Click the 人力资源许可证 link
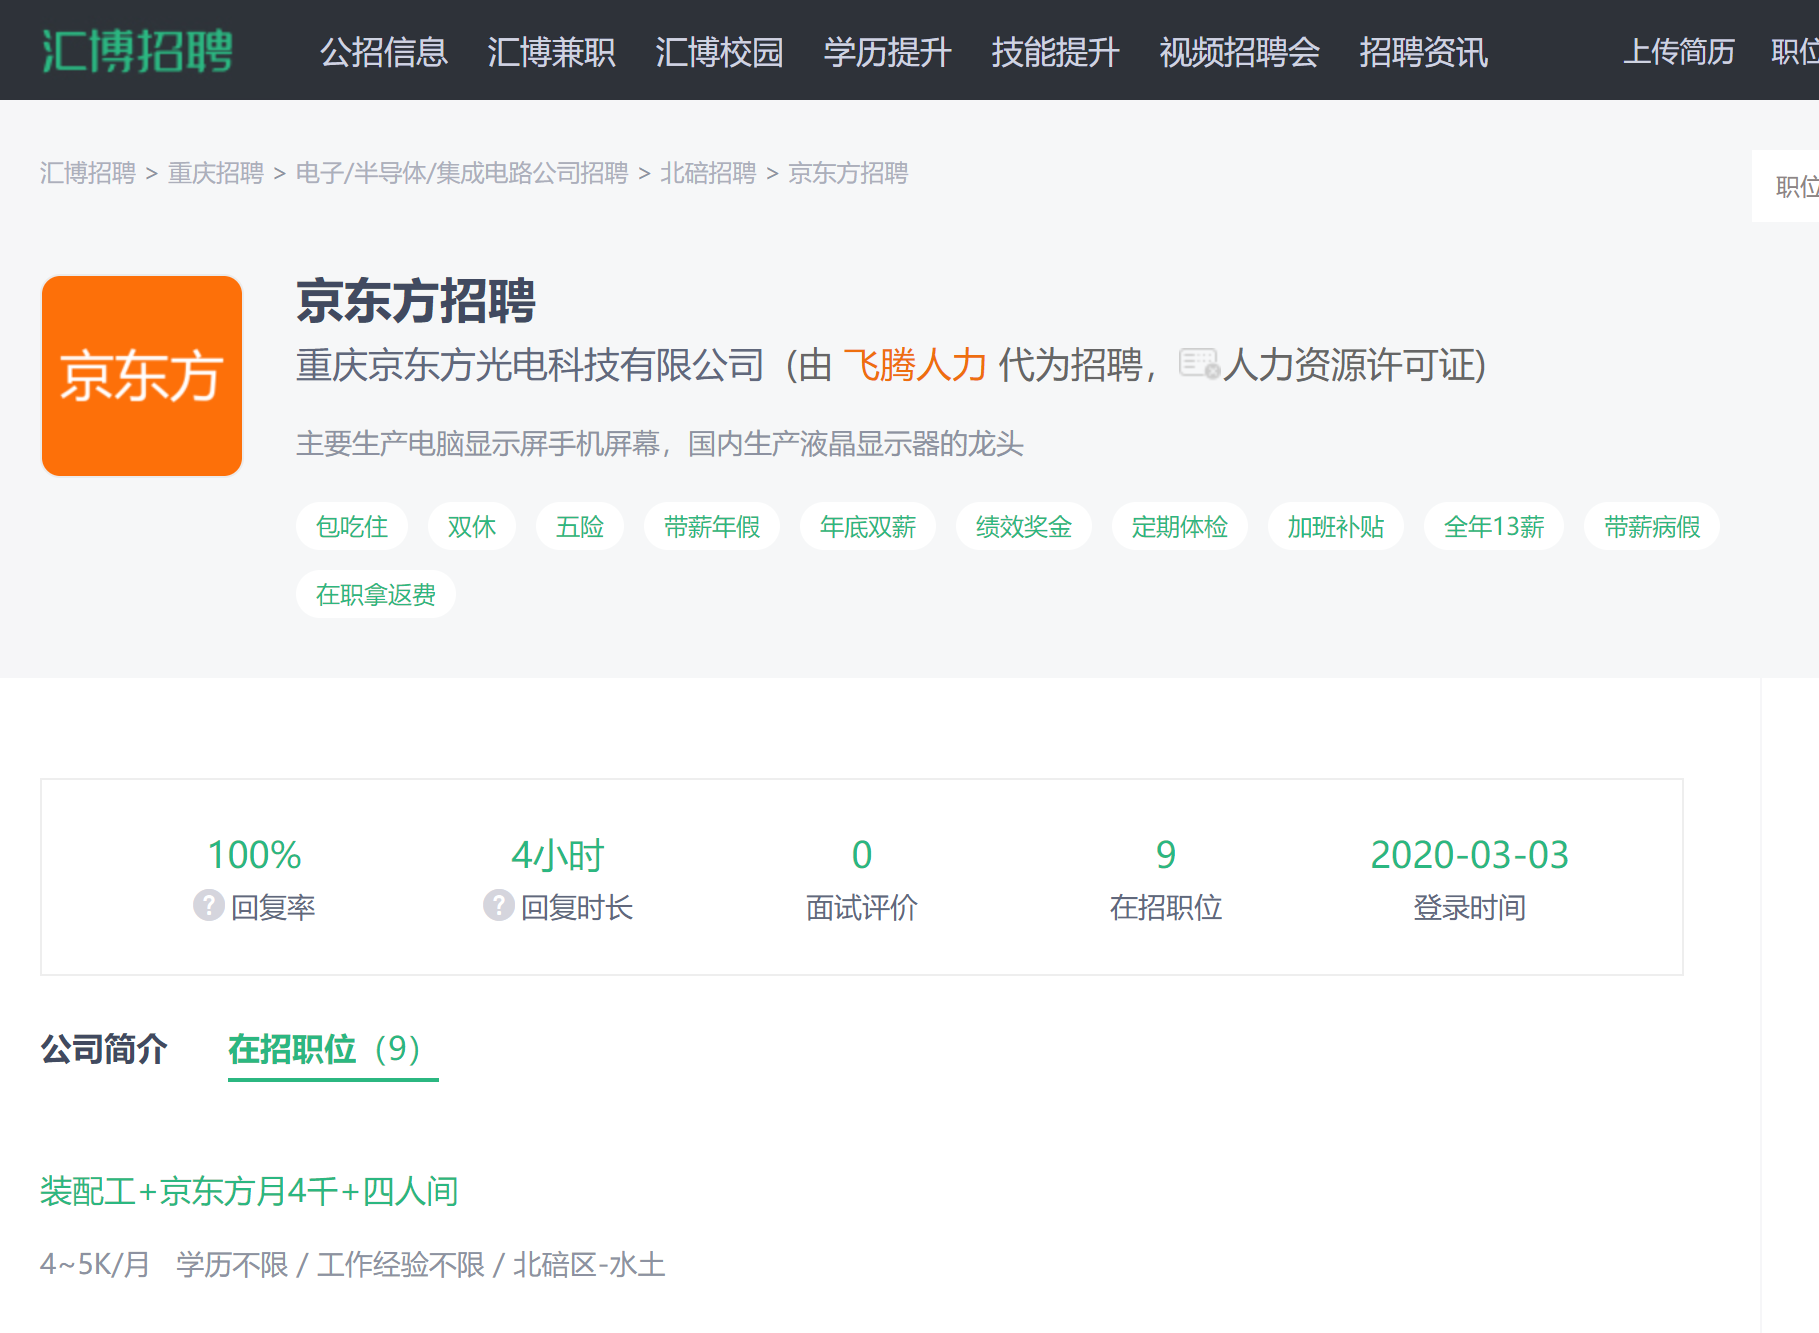This screenshot has height=1333, width=1819. point(1349,365)
